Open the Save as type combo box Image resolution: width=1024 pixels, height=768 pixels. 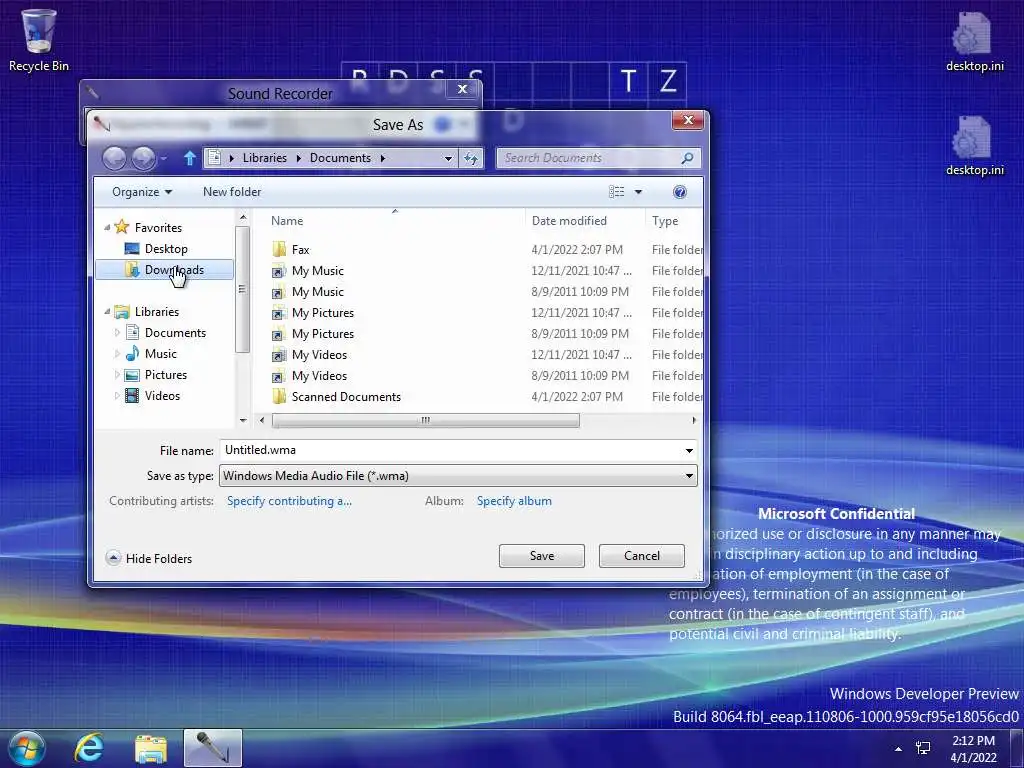[x=458, y=475]
